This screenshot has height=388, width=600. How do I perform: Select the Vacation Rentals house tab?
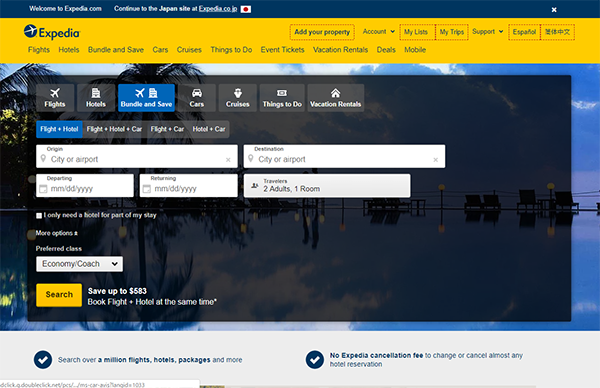coord(336,98)
